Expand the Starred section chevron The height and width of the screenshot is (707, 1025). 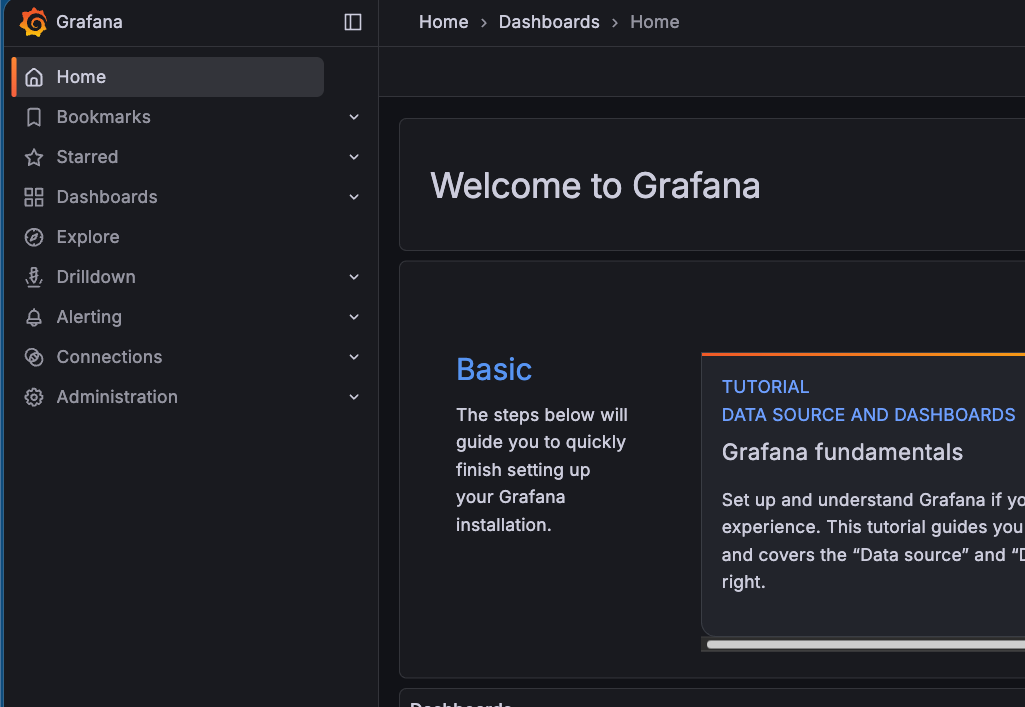tap(354, 157)
